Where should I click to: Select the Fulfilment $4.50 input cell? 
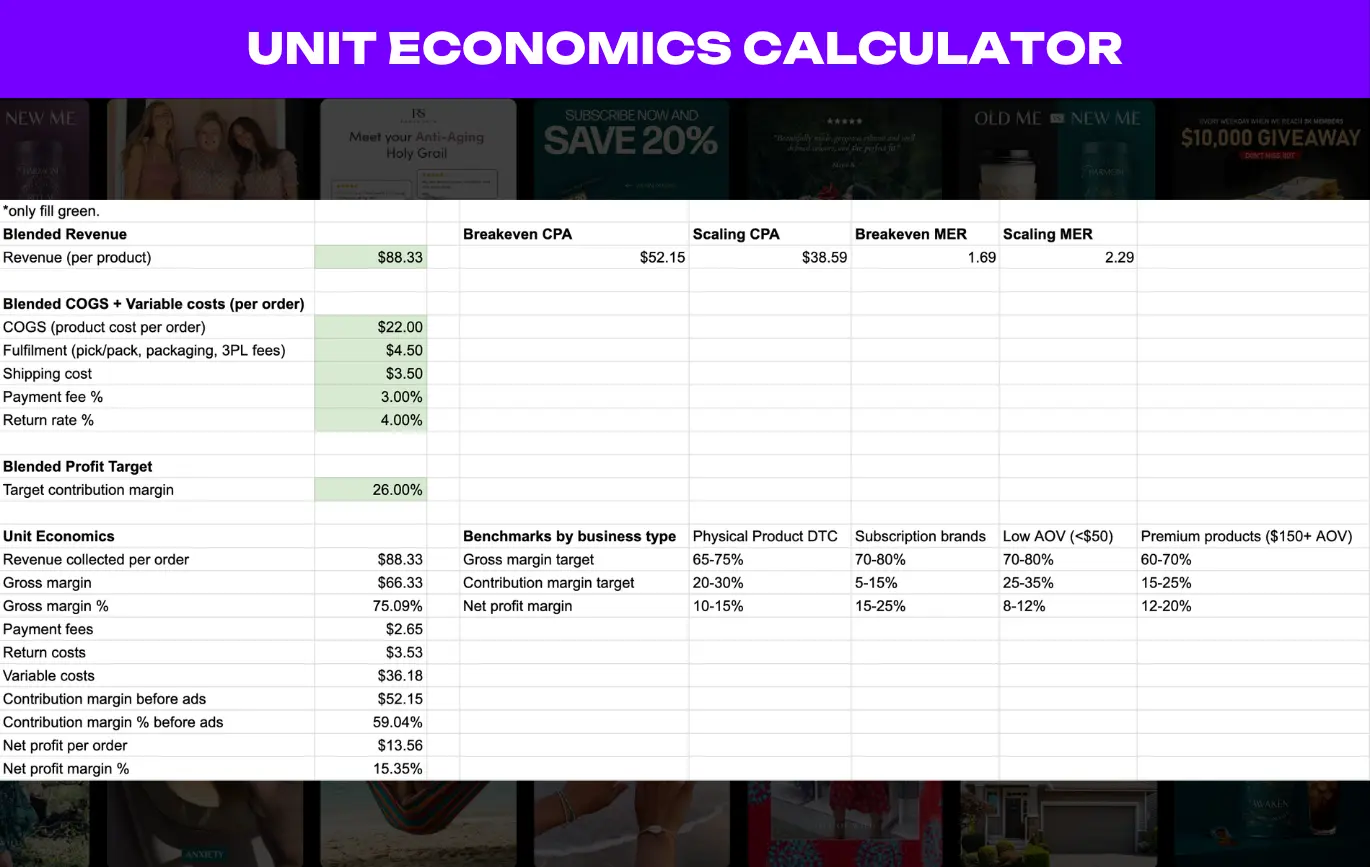[x=371, y=350]
